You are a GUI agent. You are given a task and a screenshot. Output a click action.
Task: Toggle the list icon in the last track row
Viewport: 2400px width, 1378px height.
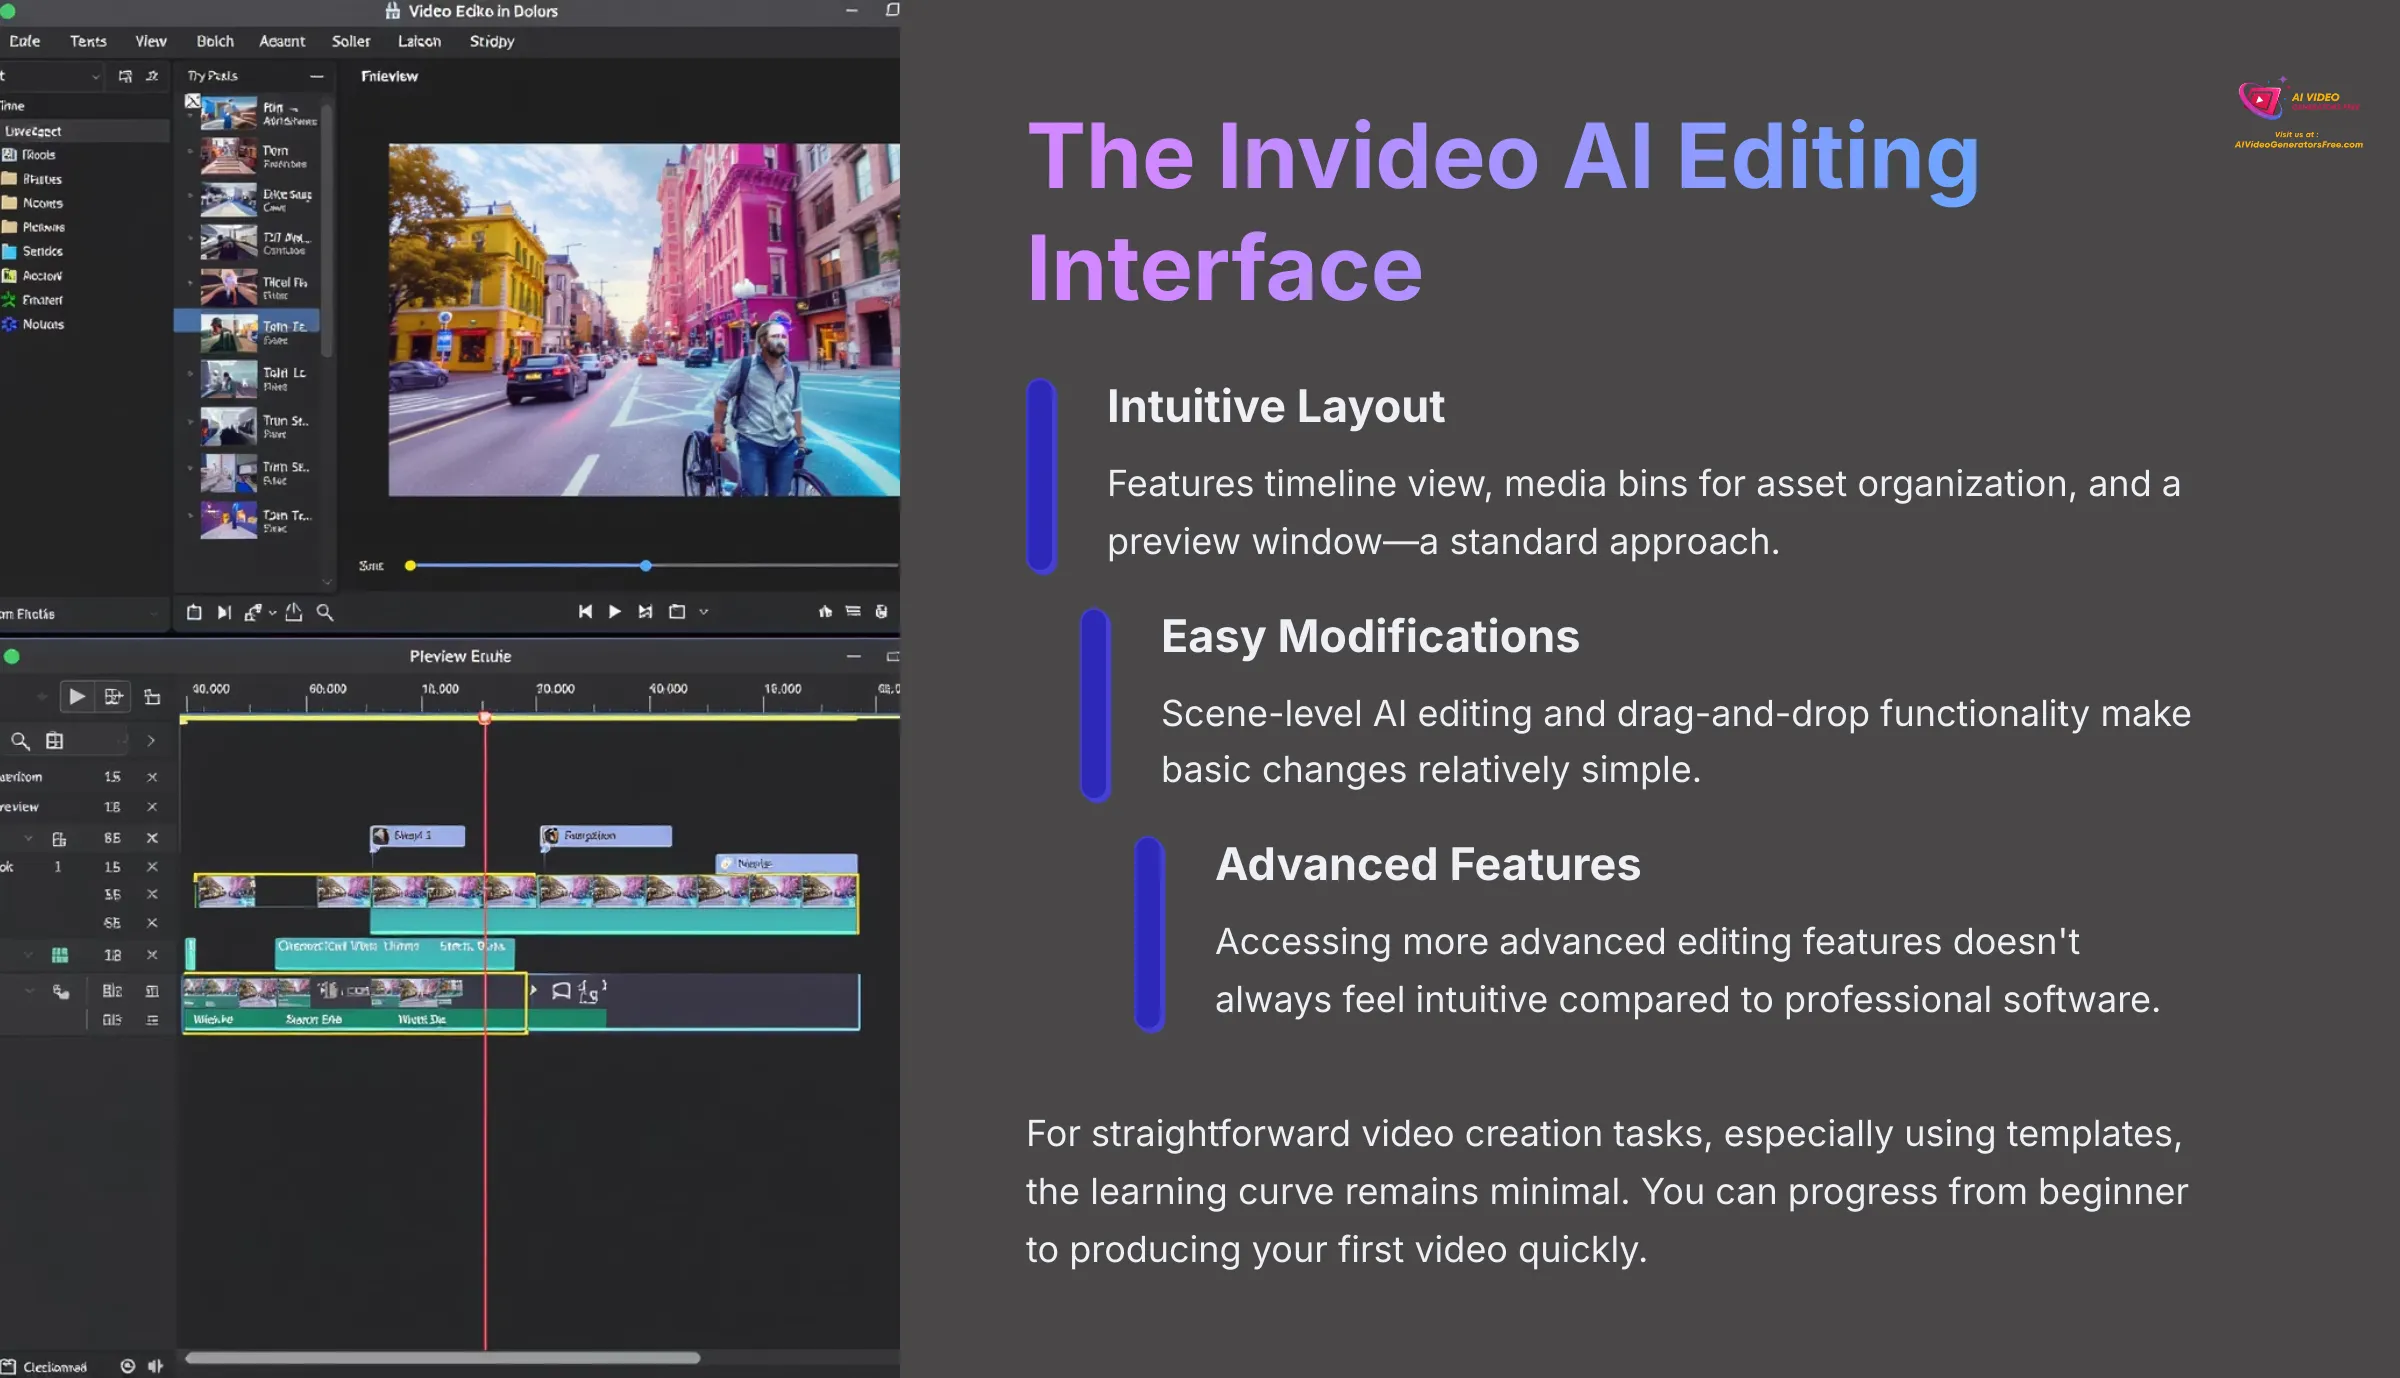pos(152,1020)
